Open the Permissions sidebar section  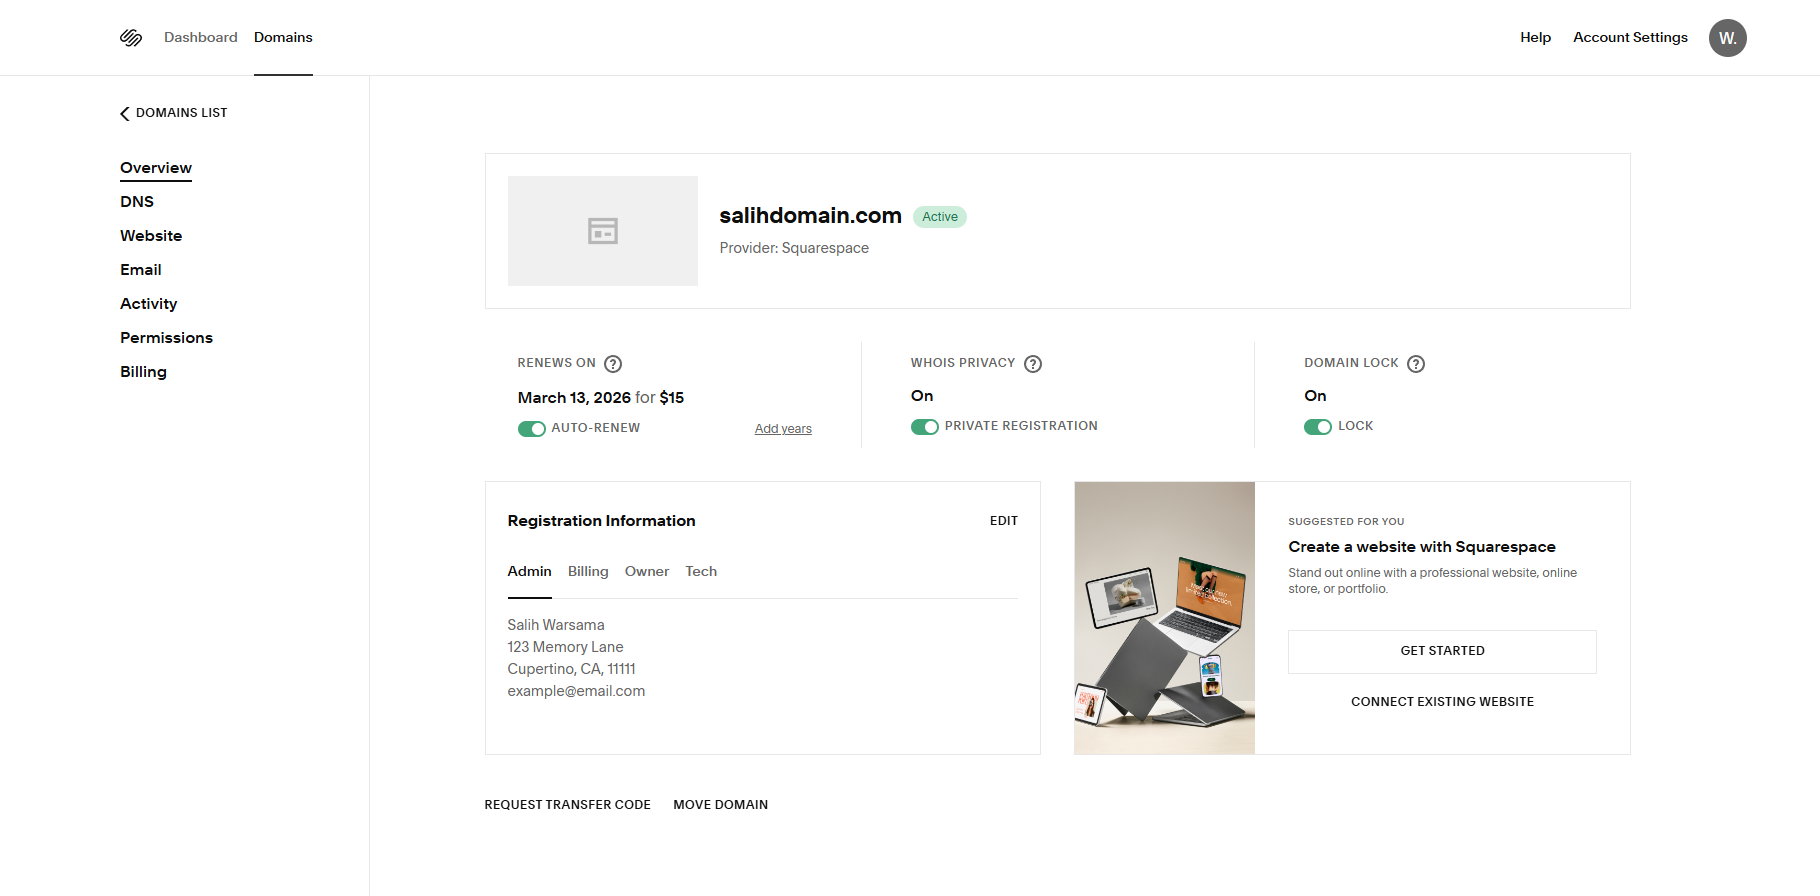tap(167, 338)
